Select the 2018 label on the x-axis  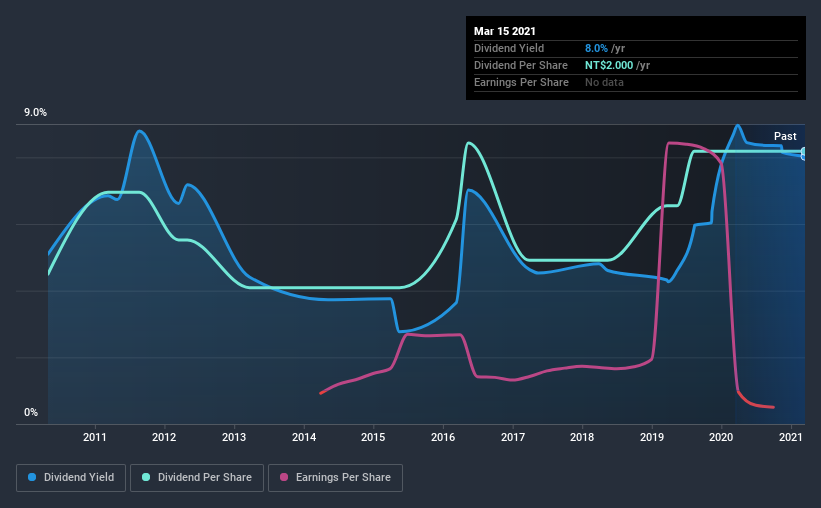(x=582, y=437)
